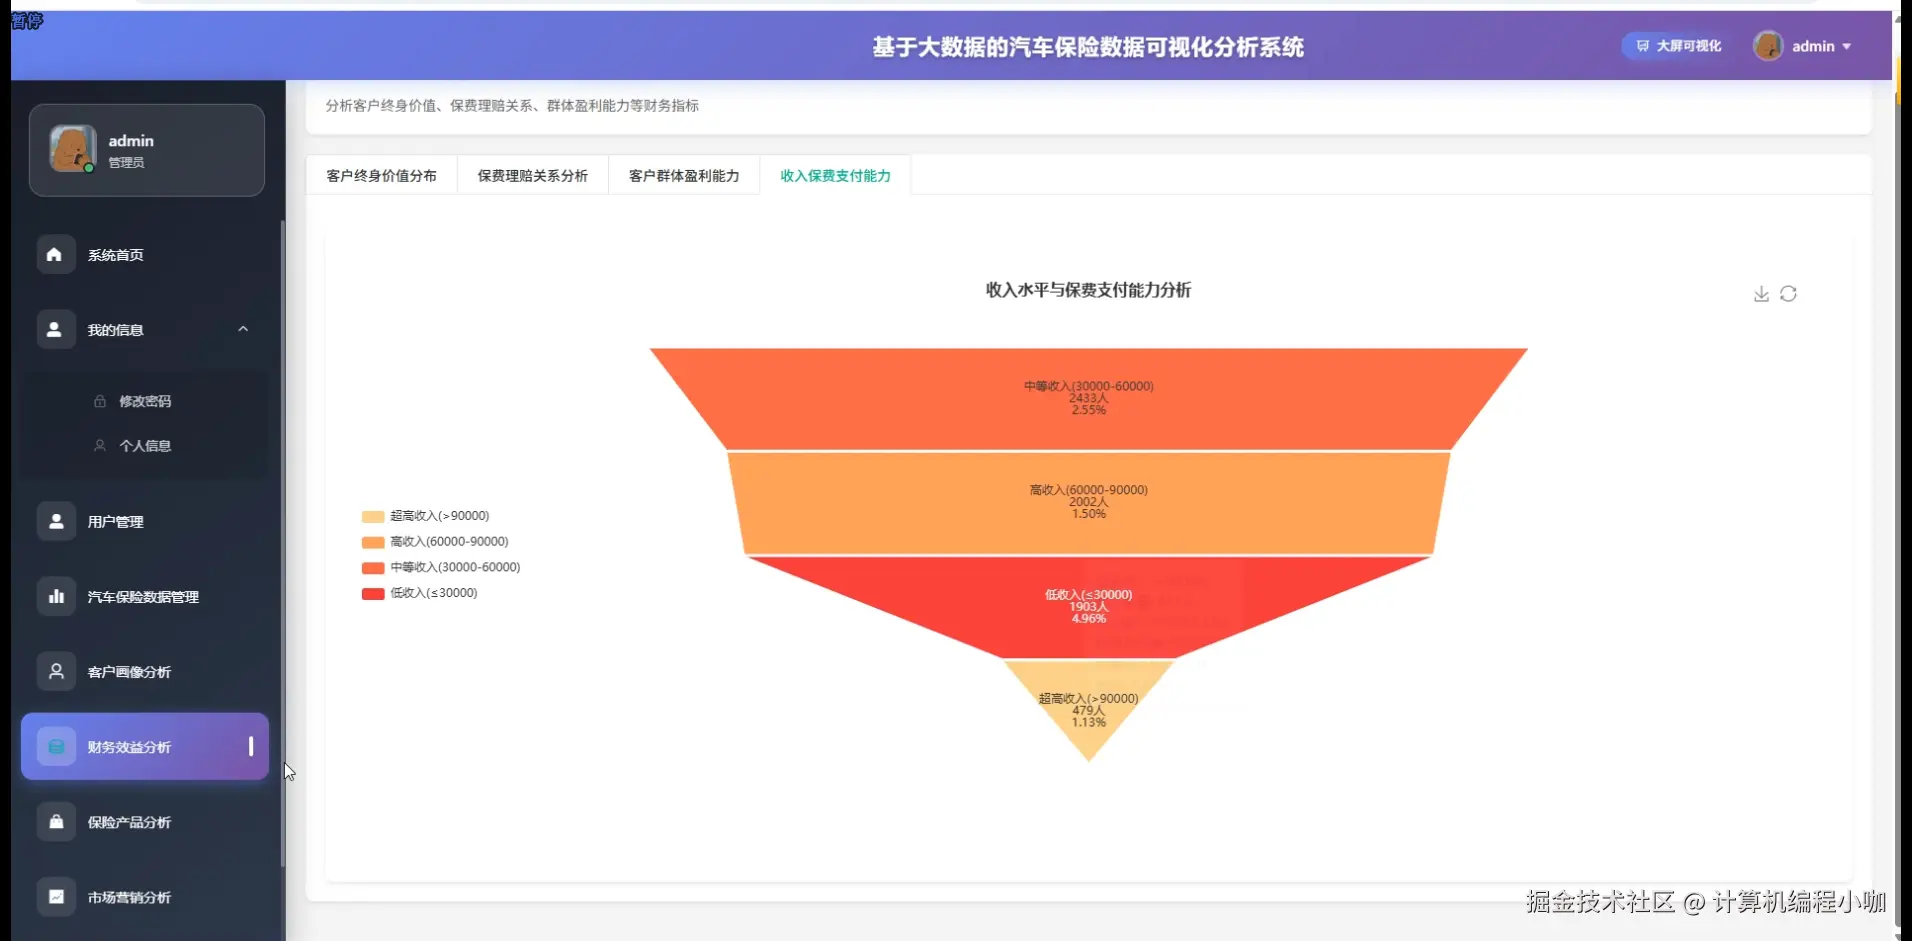The height and width of the screenshot is (941, 1912).
Task: Click the system title in the header
Action: (x=1088, y=47)
